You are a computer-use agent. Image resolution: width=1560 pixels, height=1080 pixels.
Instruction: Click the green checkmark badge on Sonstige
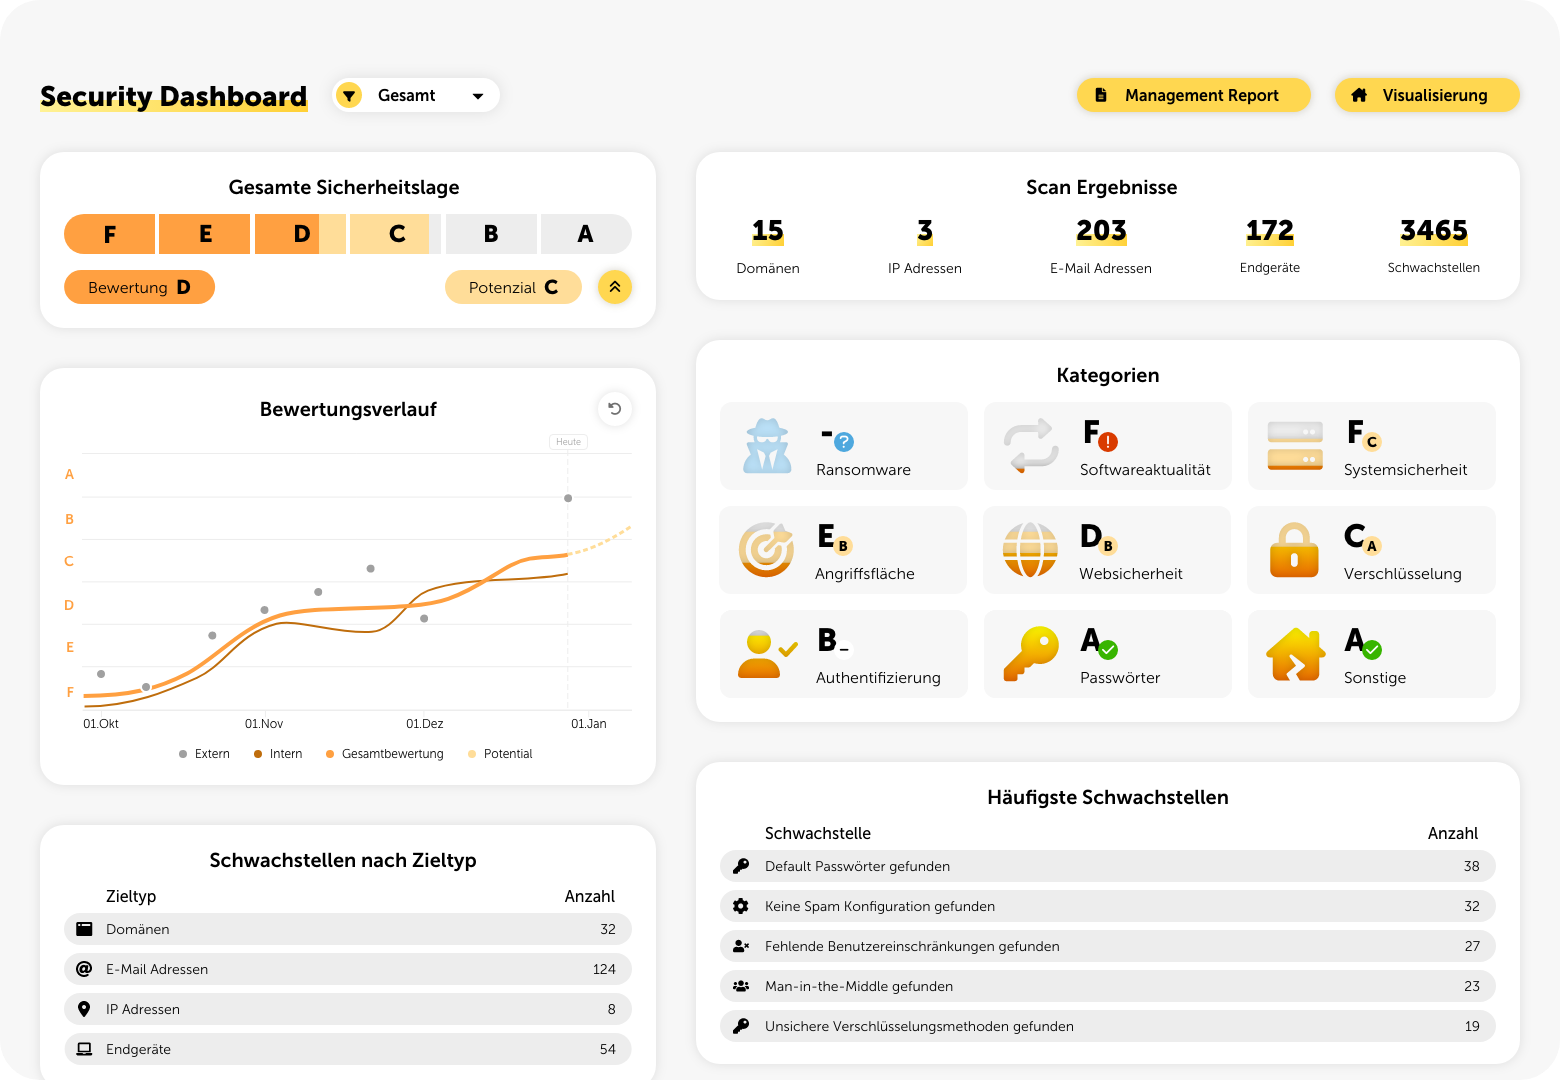[1372, 650]
